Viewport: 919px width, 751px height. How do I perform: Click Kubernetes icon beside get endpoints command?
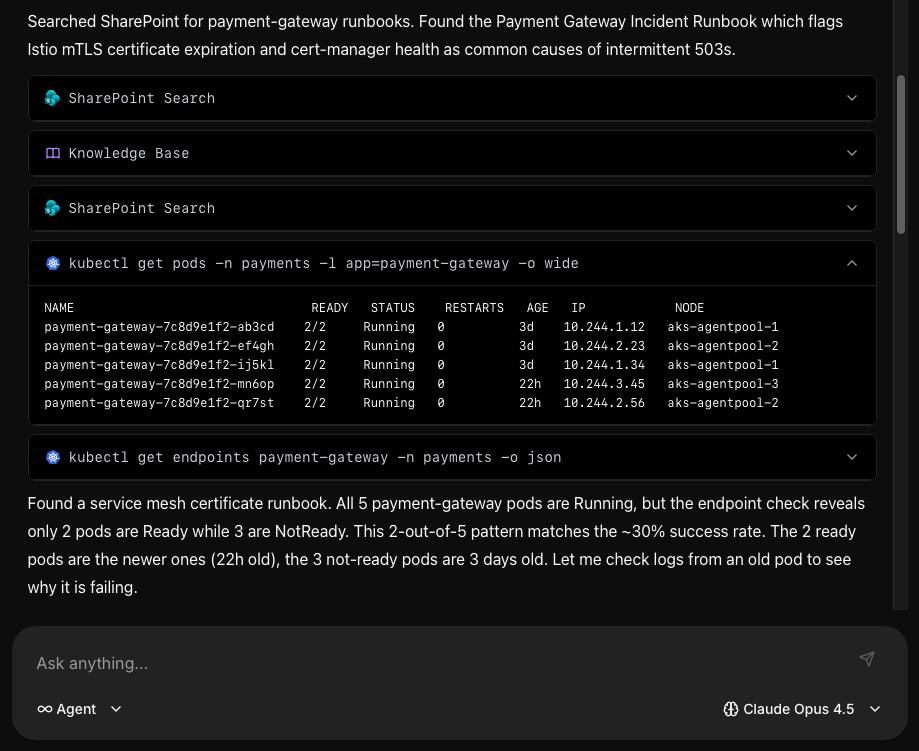[x=53, y=457]
